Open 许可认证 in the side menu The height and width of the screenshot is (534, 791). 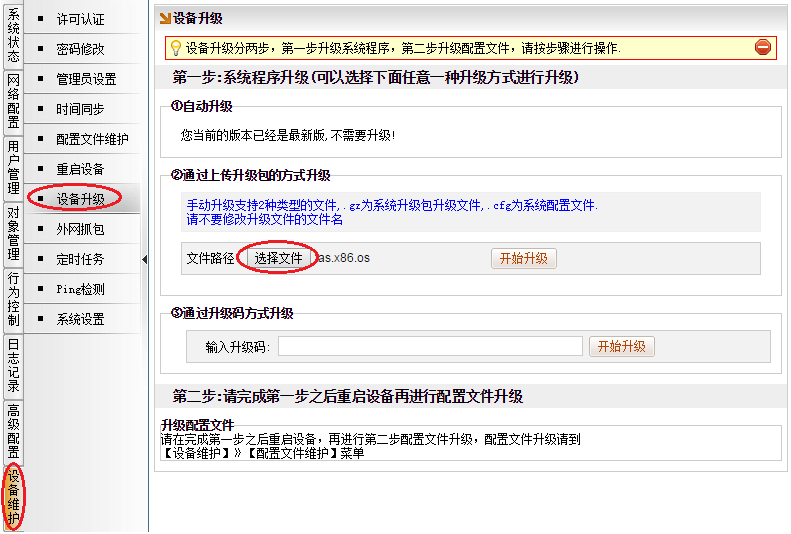(80, 19)
